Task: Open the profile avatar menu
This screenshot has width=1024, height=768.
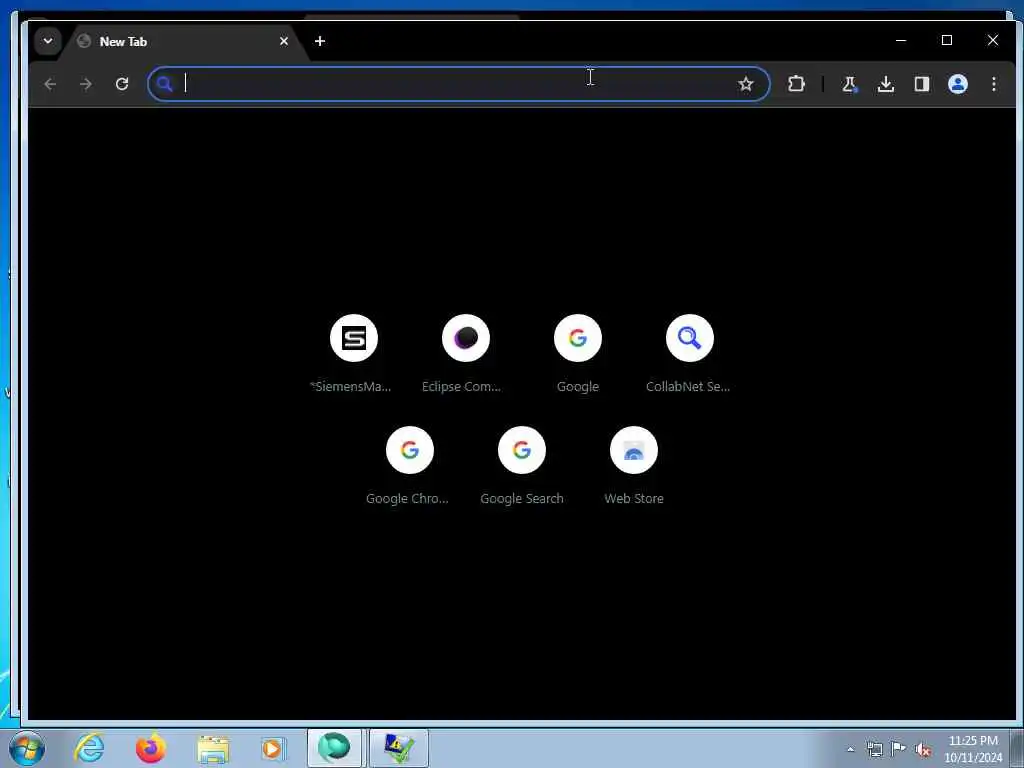Action: [958, 84]
